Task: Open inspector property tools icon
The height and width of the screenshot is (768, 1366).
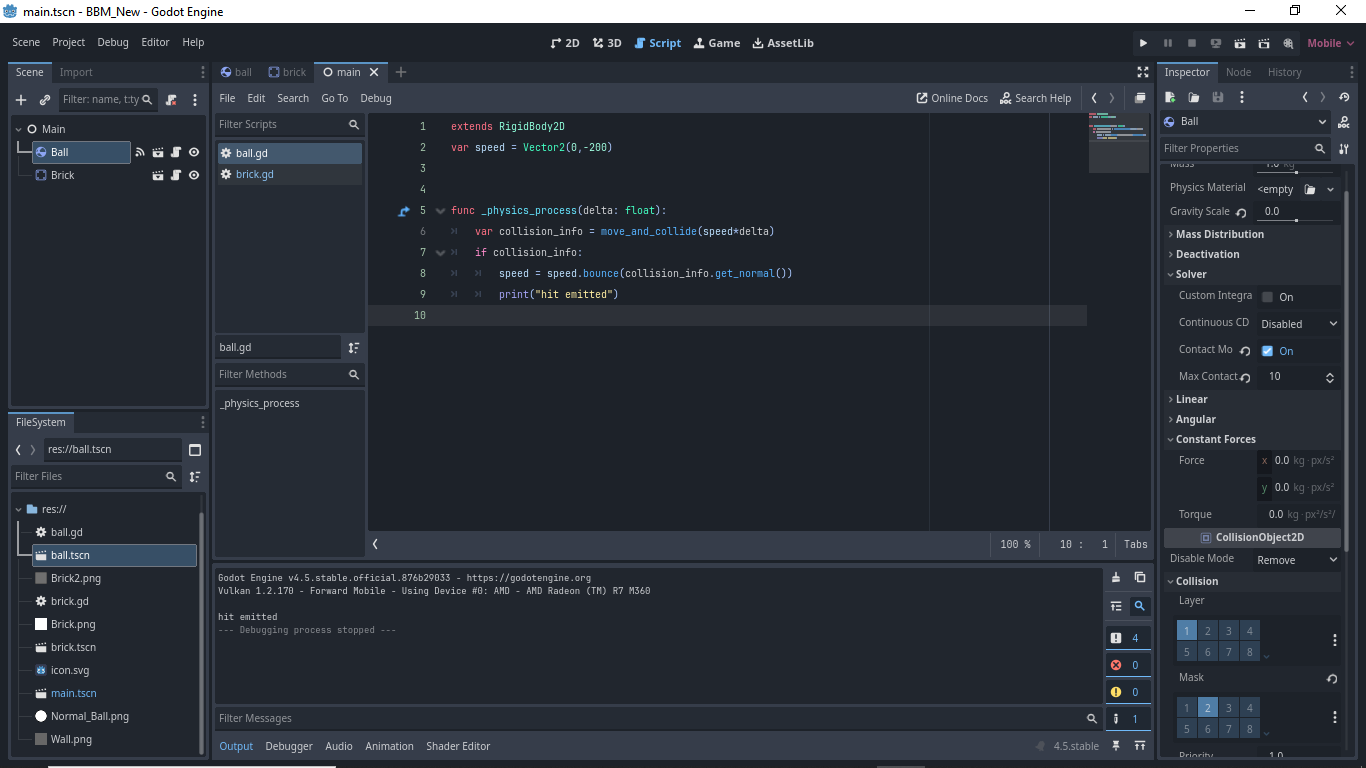Action: [1344, 148]
